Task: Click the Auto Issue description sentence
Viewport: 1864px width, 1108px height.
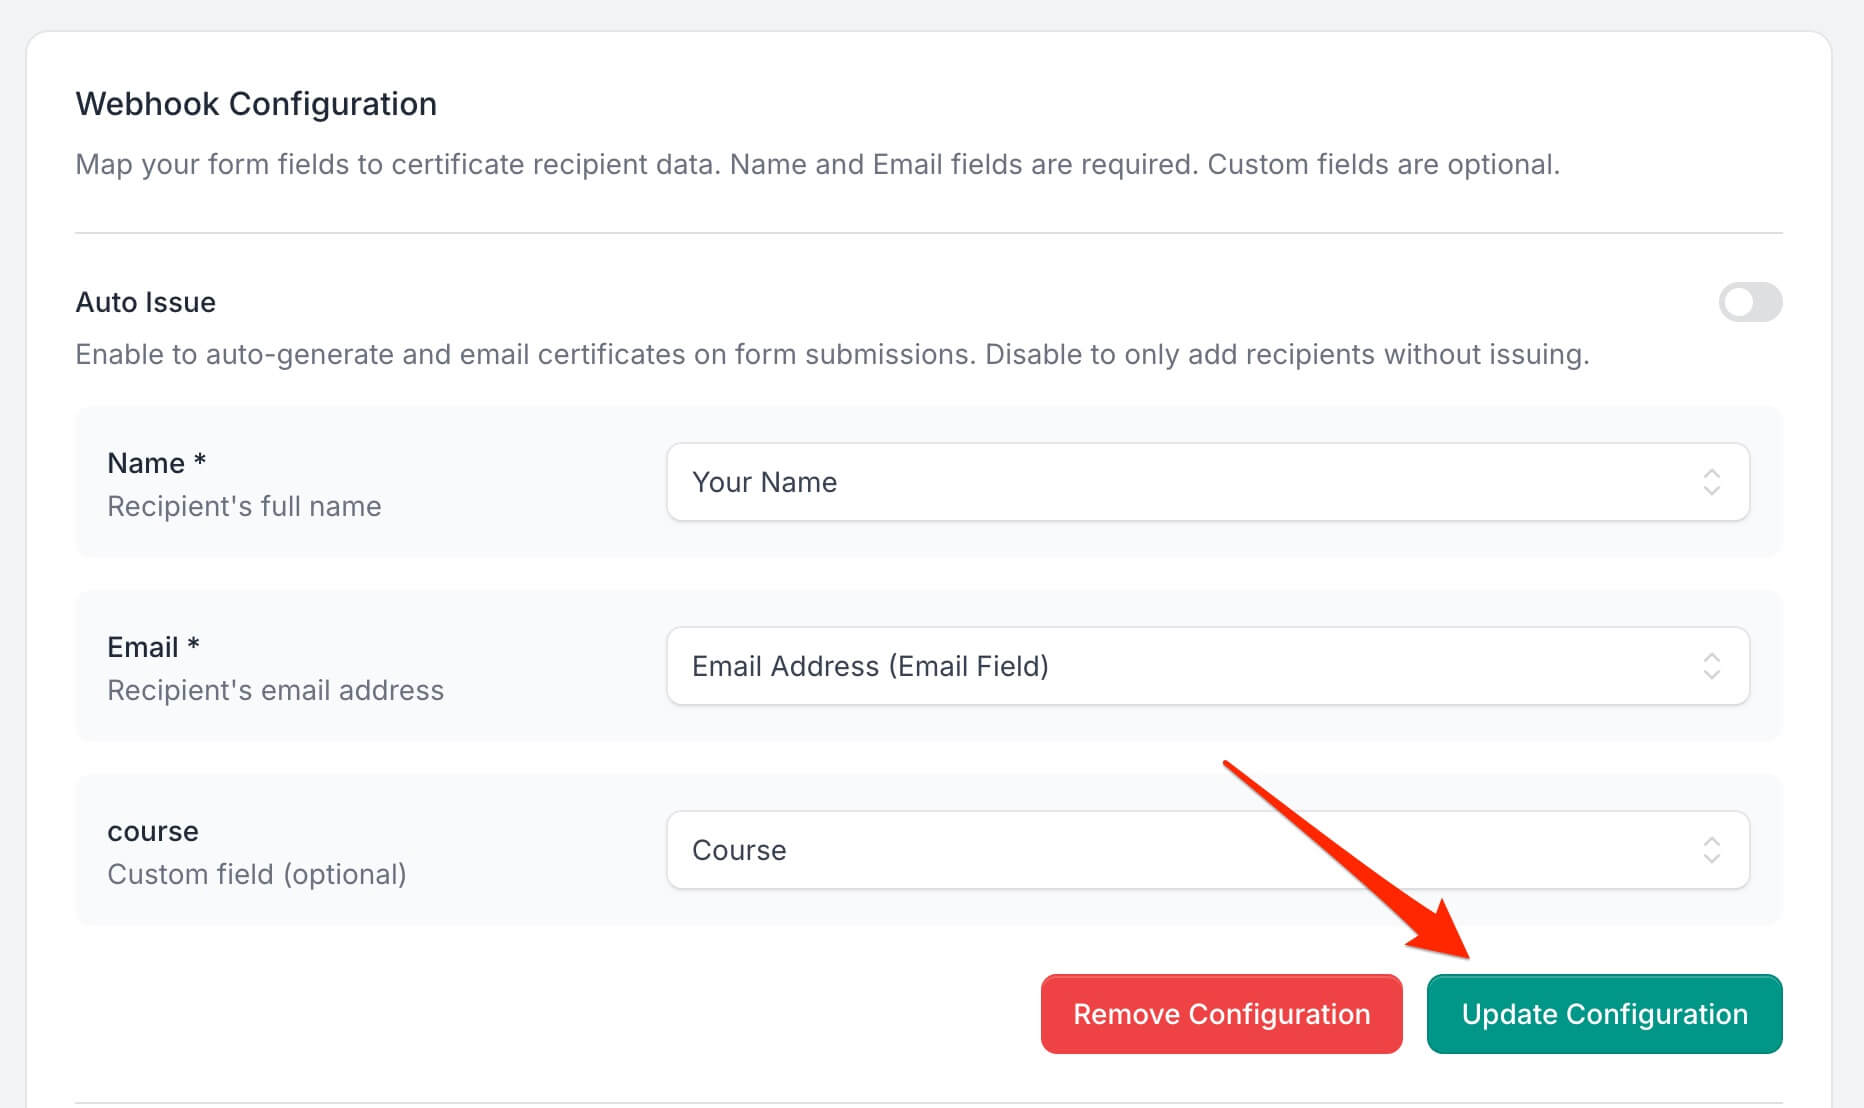Action: [x=832, y=354]
